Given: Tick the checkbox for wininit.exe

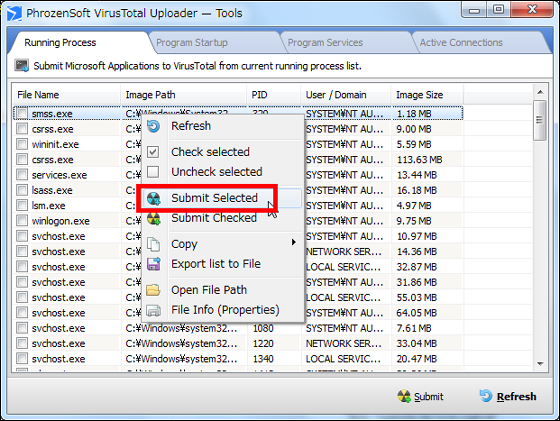Looking at the screenshot, I should pos(22,144).
